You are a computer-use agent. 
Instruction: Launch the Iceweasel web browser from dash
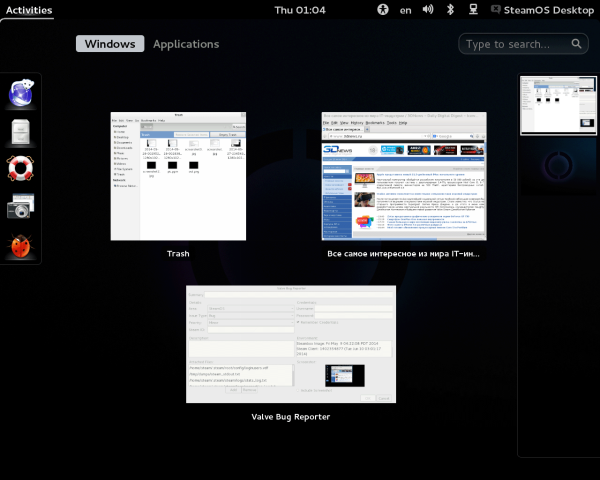tap(21, 93)
